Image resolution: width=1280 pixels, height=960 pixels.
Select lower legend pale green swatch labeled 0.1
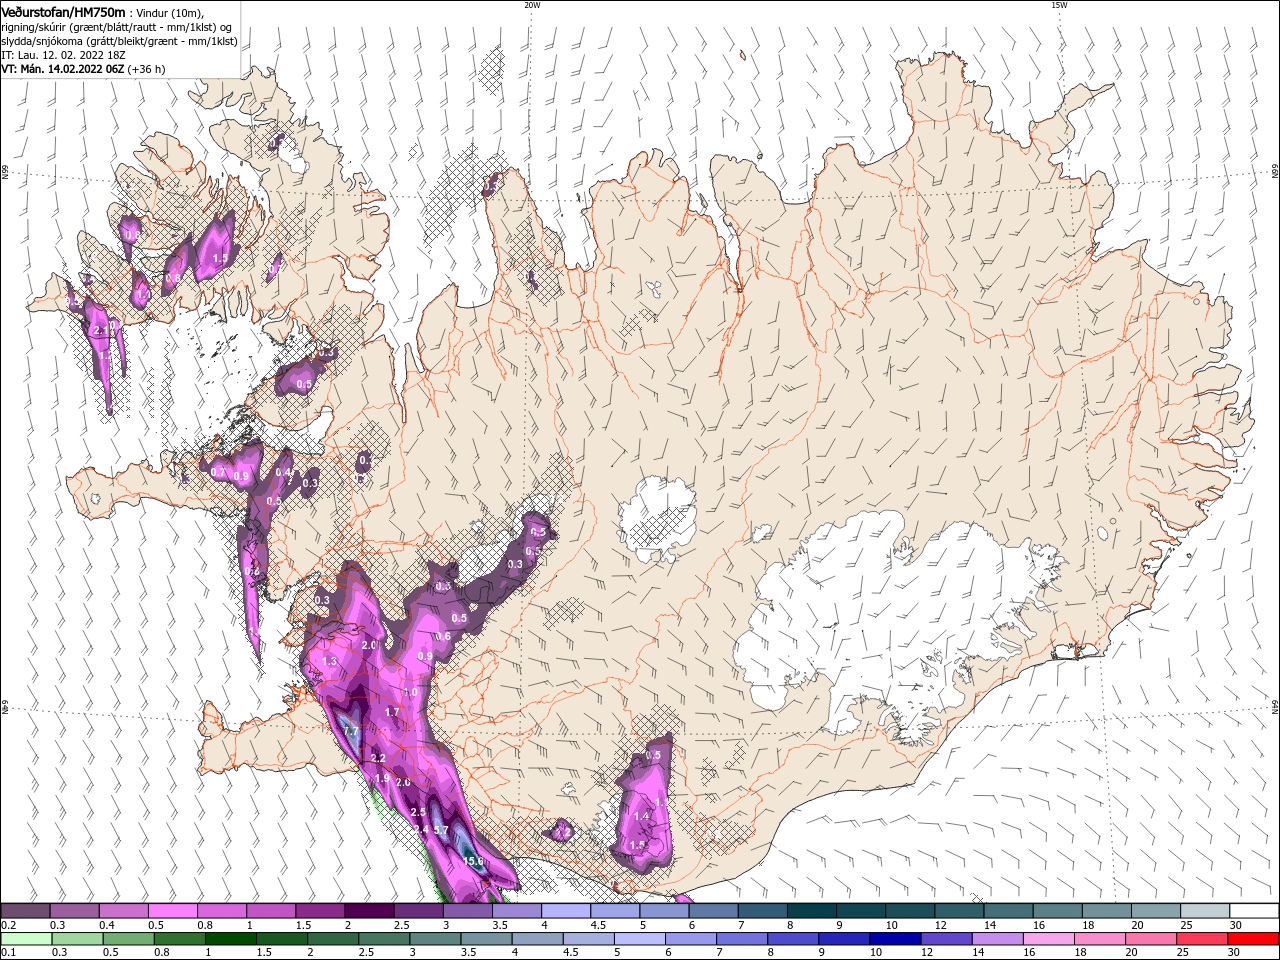pyautogui.click(x=28, y=939)
